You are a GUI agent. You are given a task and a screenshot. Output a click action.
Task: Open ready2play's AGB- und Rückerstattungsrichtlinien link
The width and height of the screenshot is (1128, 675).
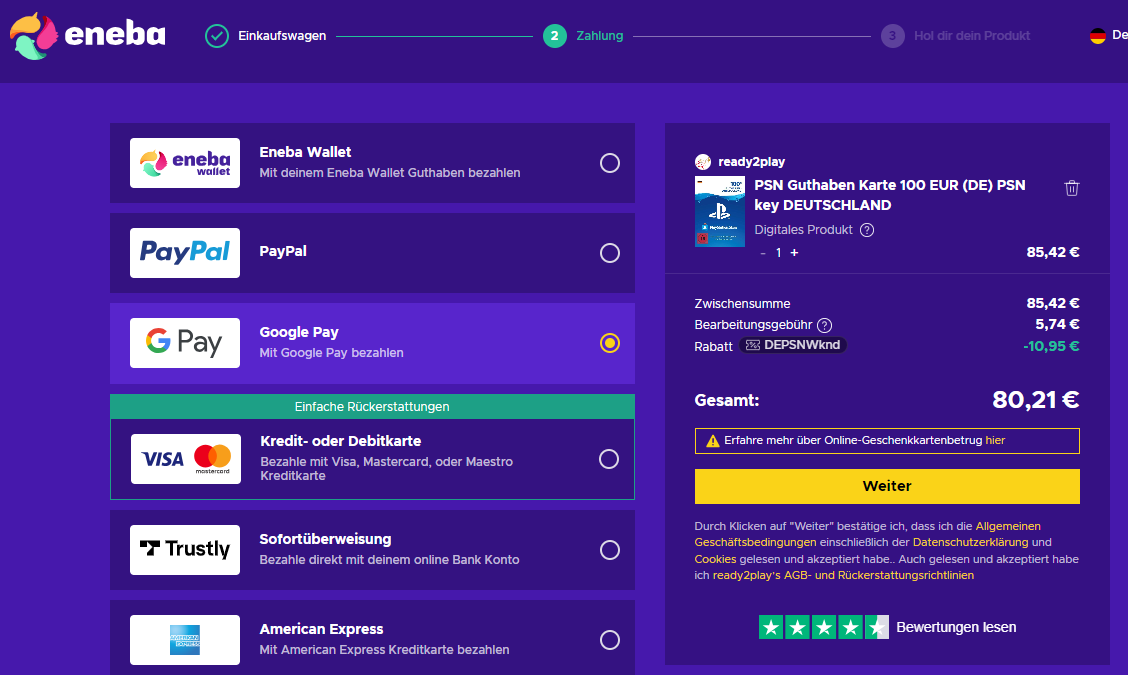pos(843,576)
